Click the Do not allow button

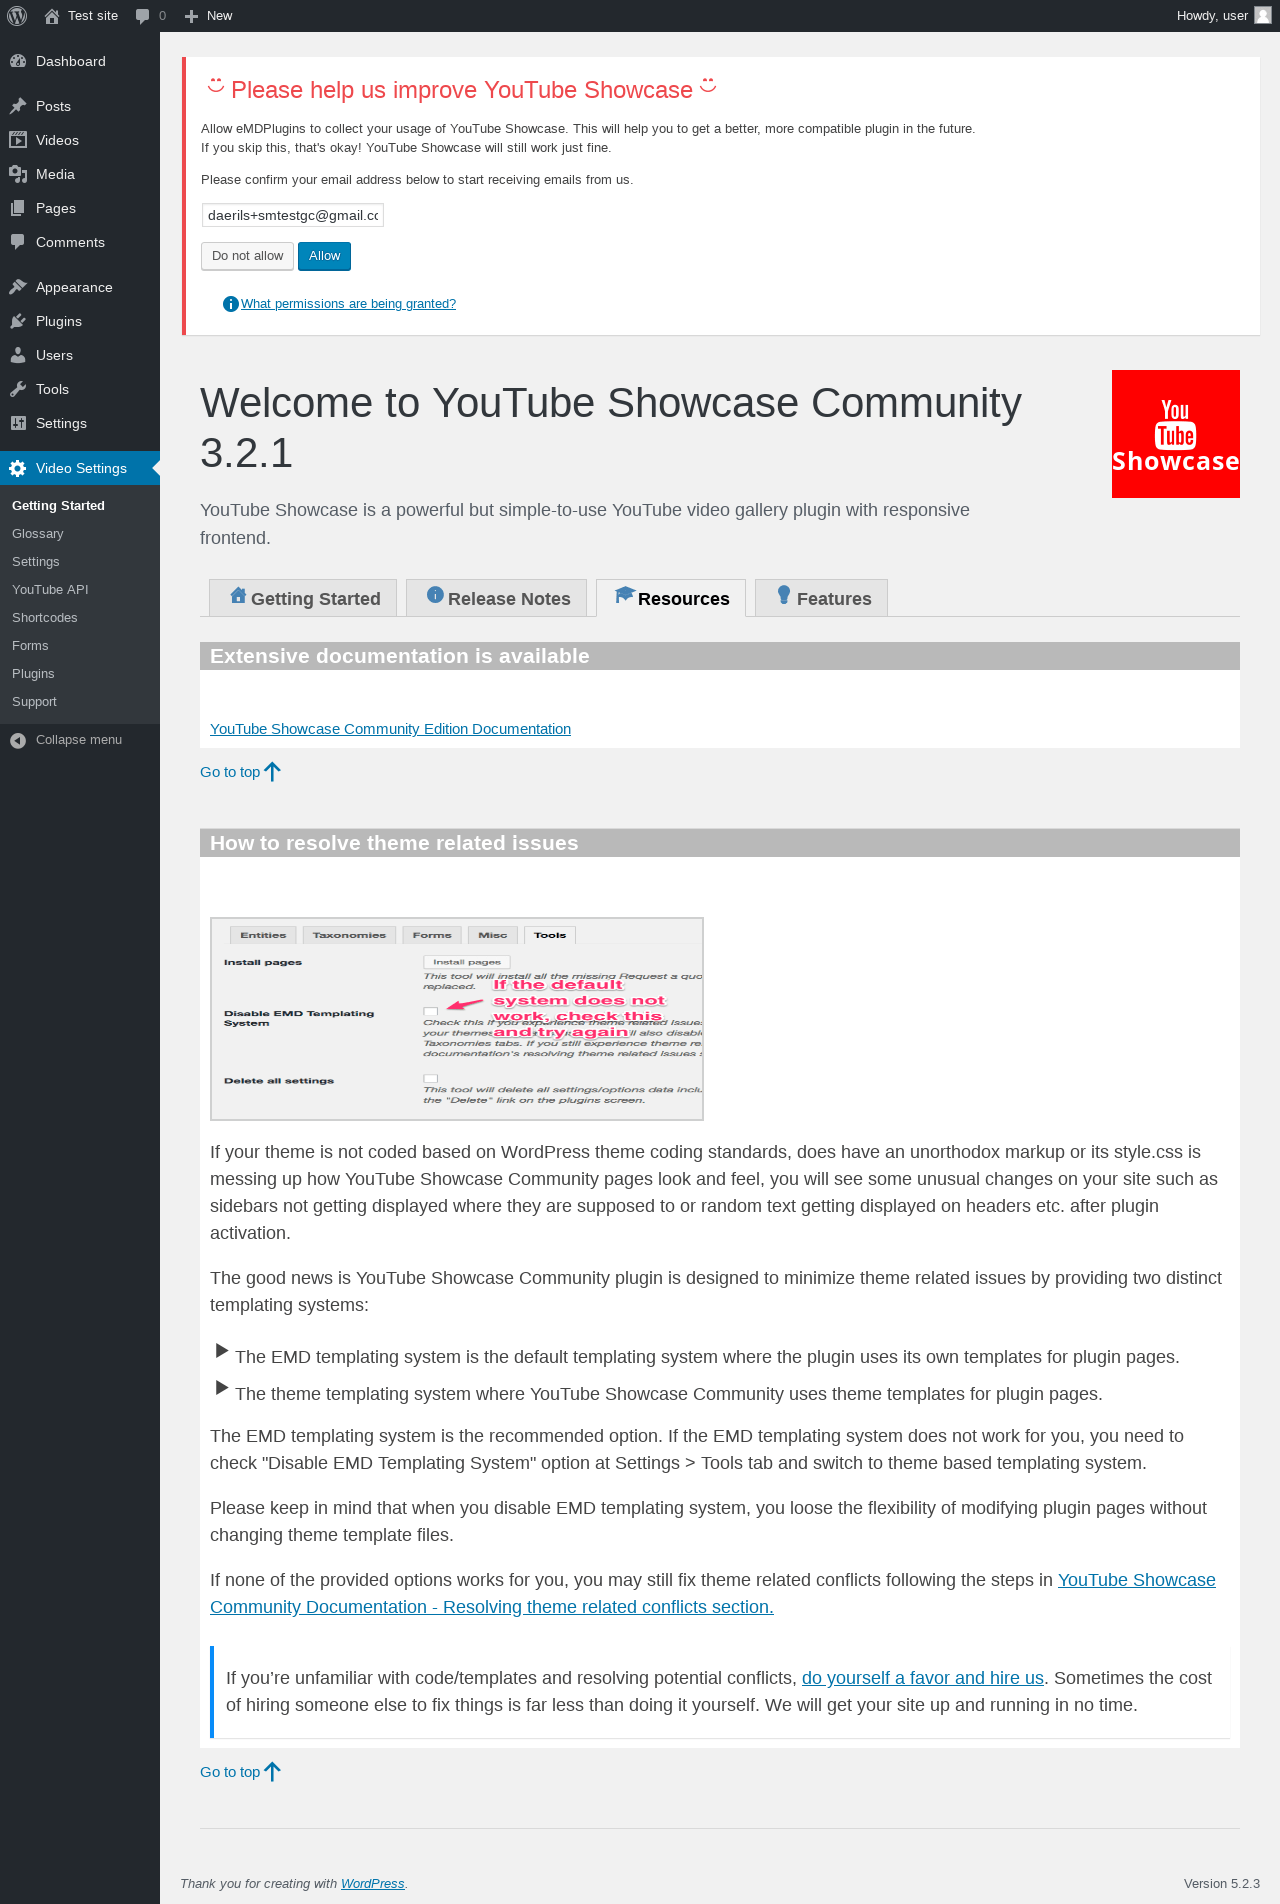pos(248,256)
